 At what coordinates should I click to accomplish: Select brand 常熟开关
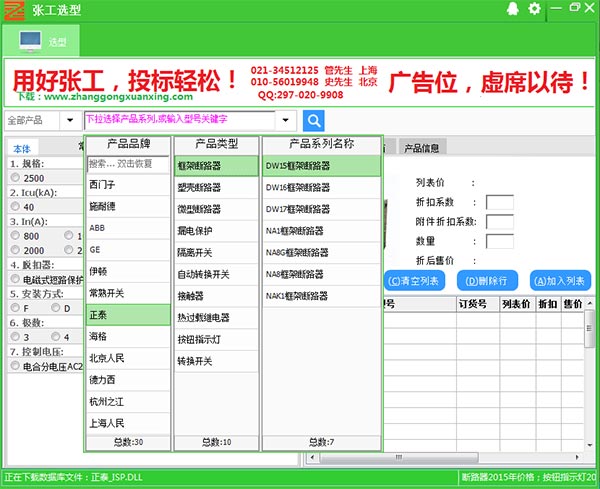pyautogui.click(x=128, y=293)
